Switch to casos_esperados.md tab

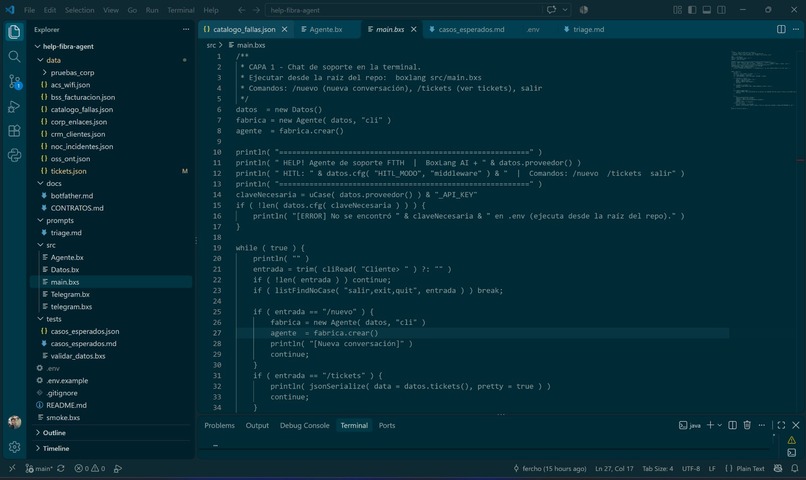(x=471, y=29)
